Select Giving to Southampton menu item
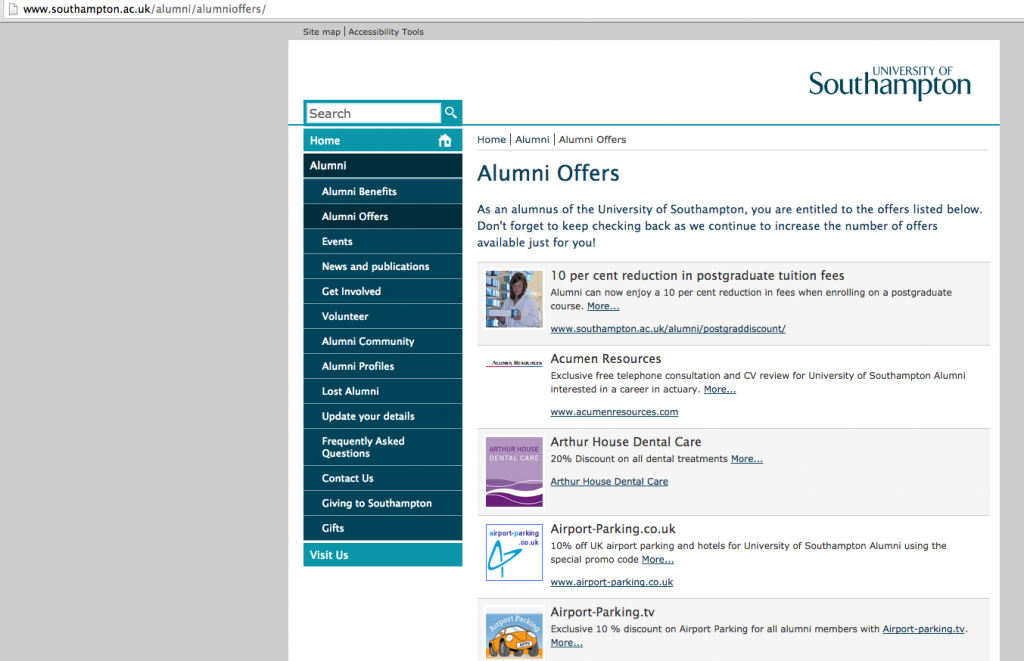Viewport: 1024px width, 661px height. point(383,504)
